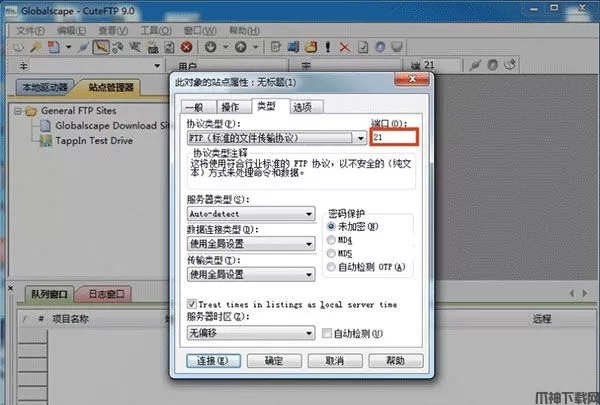Image resolution: width=600 pixels, height=405 pixels.
Task: Click the red X Delete icon
Action: tap(345, 47)
